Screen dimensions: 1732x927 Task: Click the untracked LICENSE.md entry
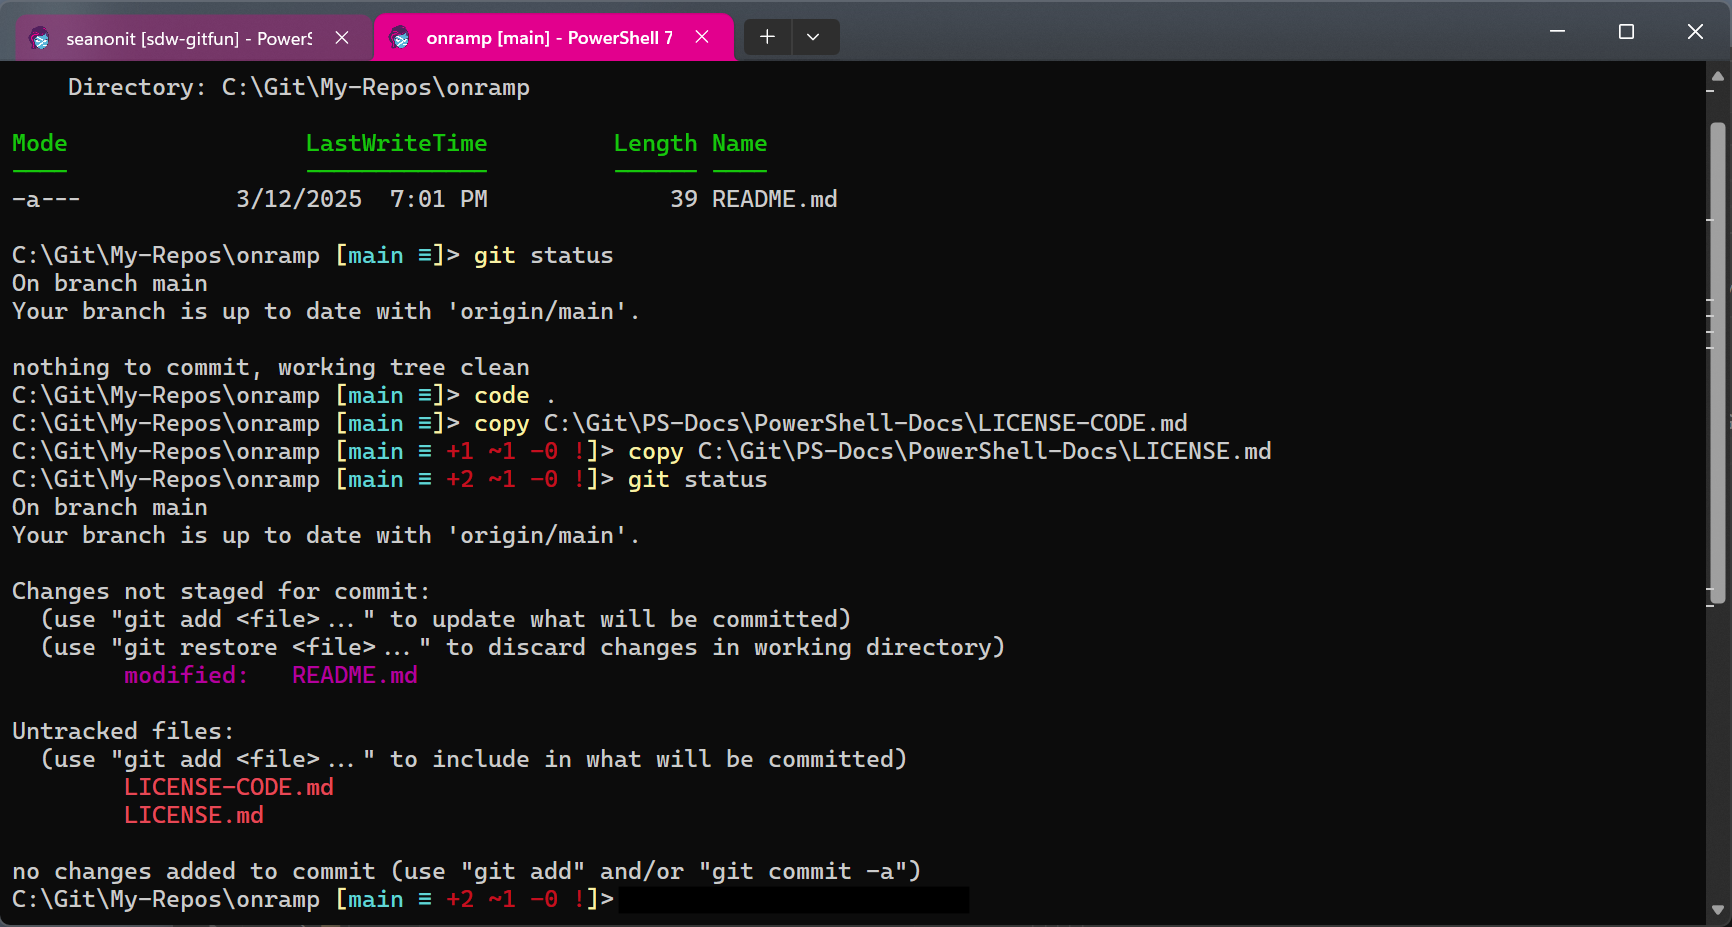pyautogui.click(x=193, y=815)
